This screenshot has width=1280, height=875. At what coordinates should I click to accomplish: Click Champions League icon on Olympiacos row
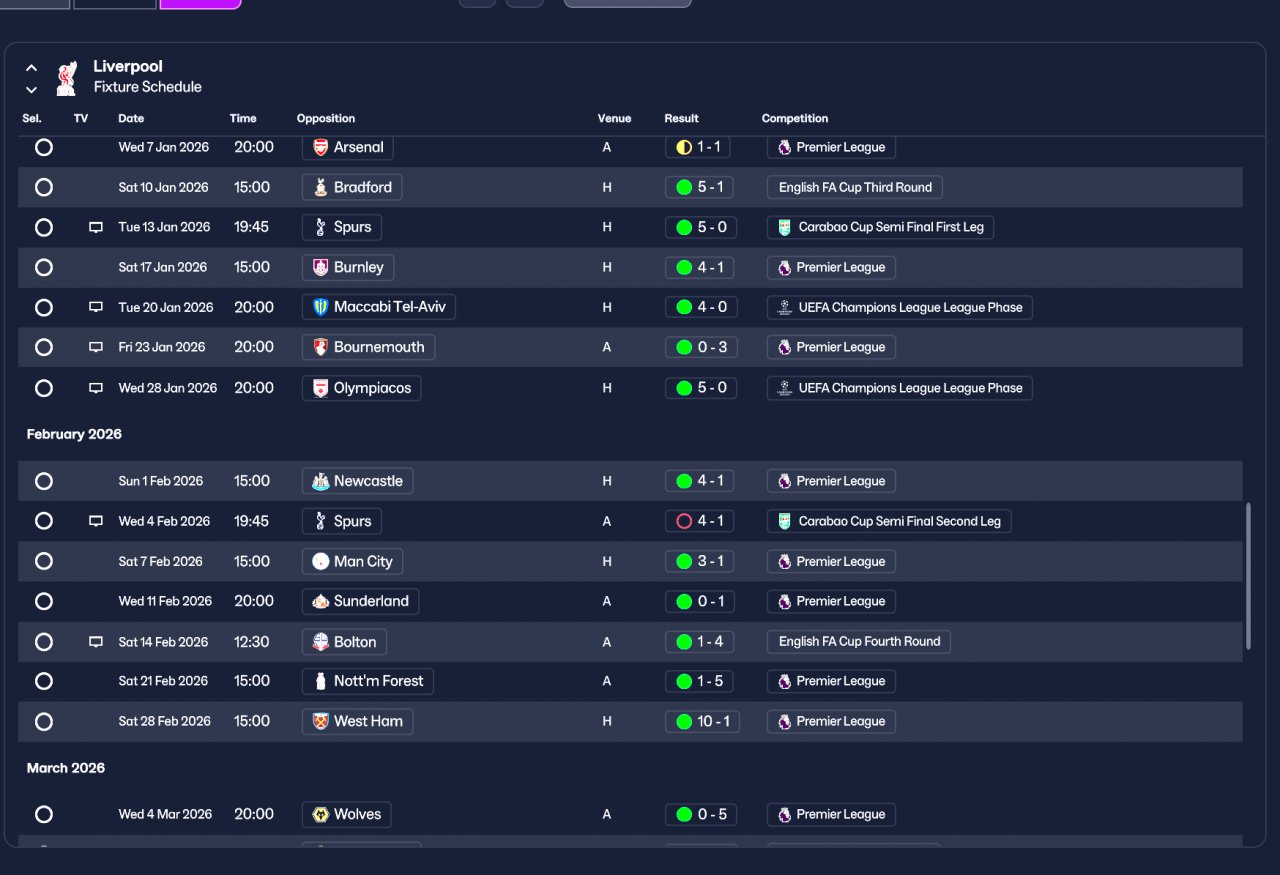[x=785, y=388]
